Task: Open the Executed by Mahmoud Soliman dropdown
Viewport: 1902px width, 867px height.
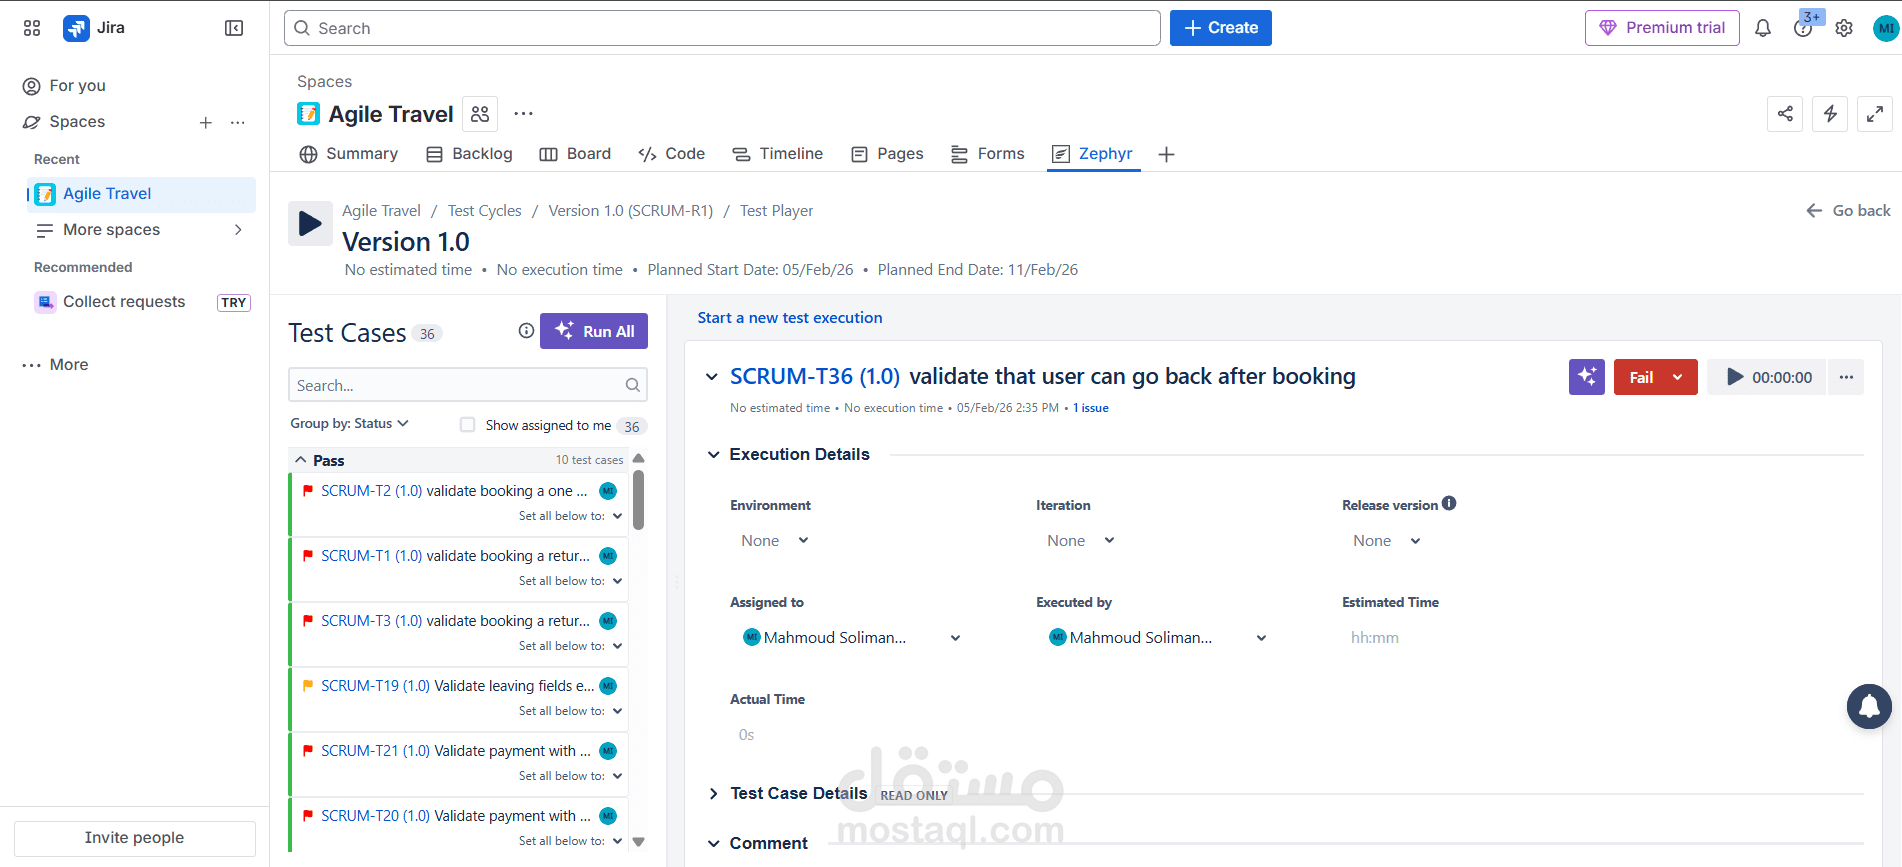Action: click(x=1158, y=638)
